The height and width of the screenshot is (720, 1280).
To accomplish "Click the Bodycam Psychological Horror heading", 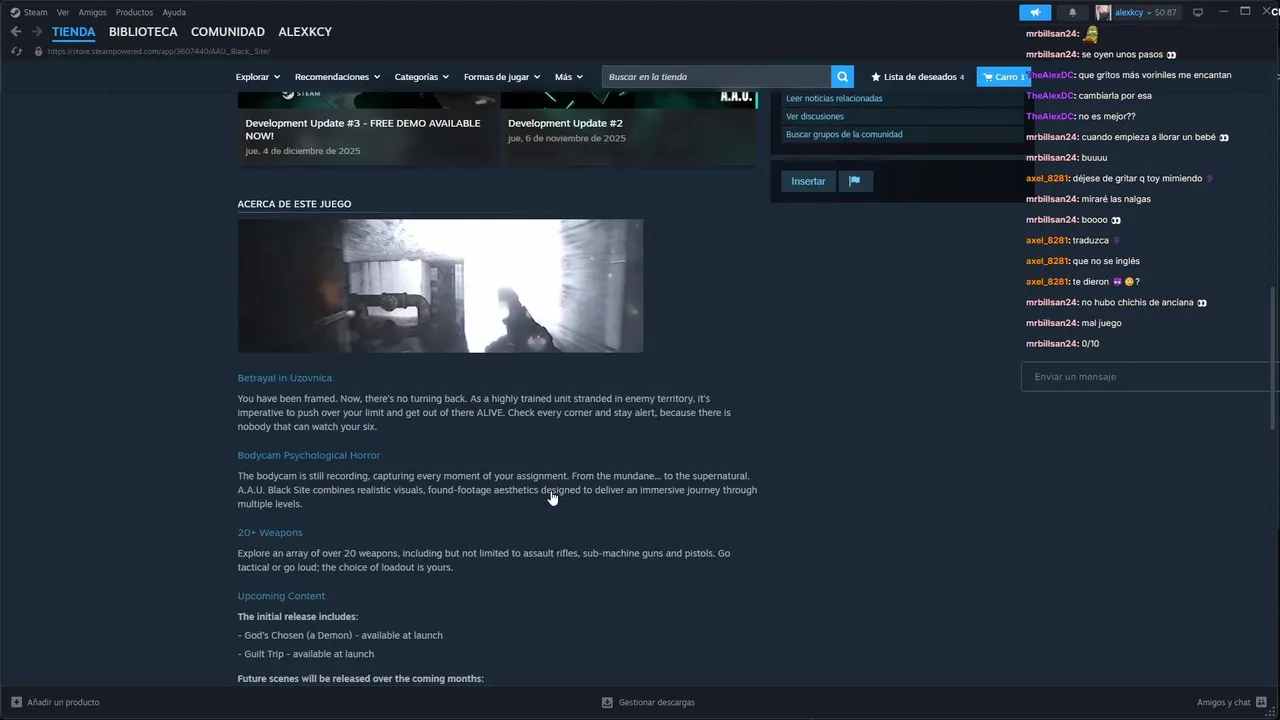I will click(309, 455).
